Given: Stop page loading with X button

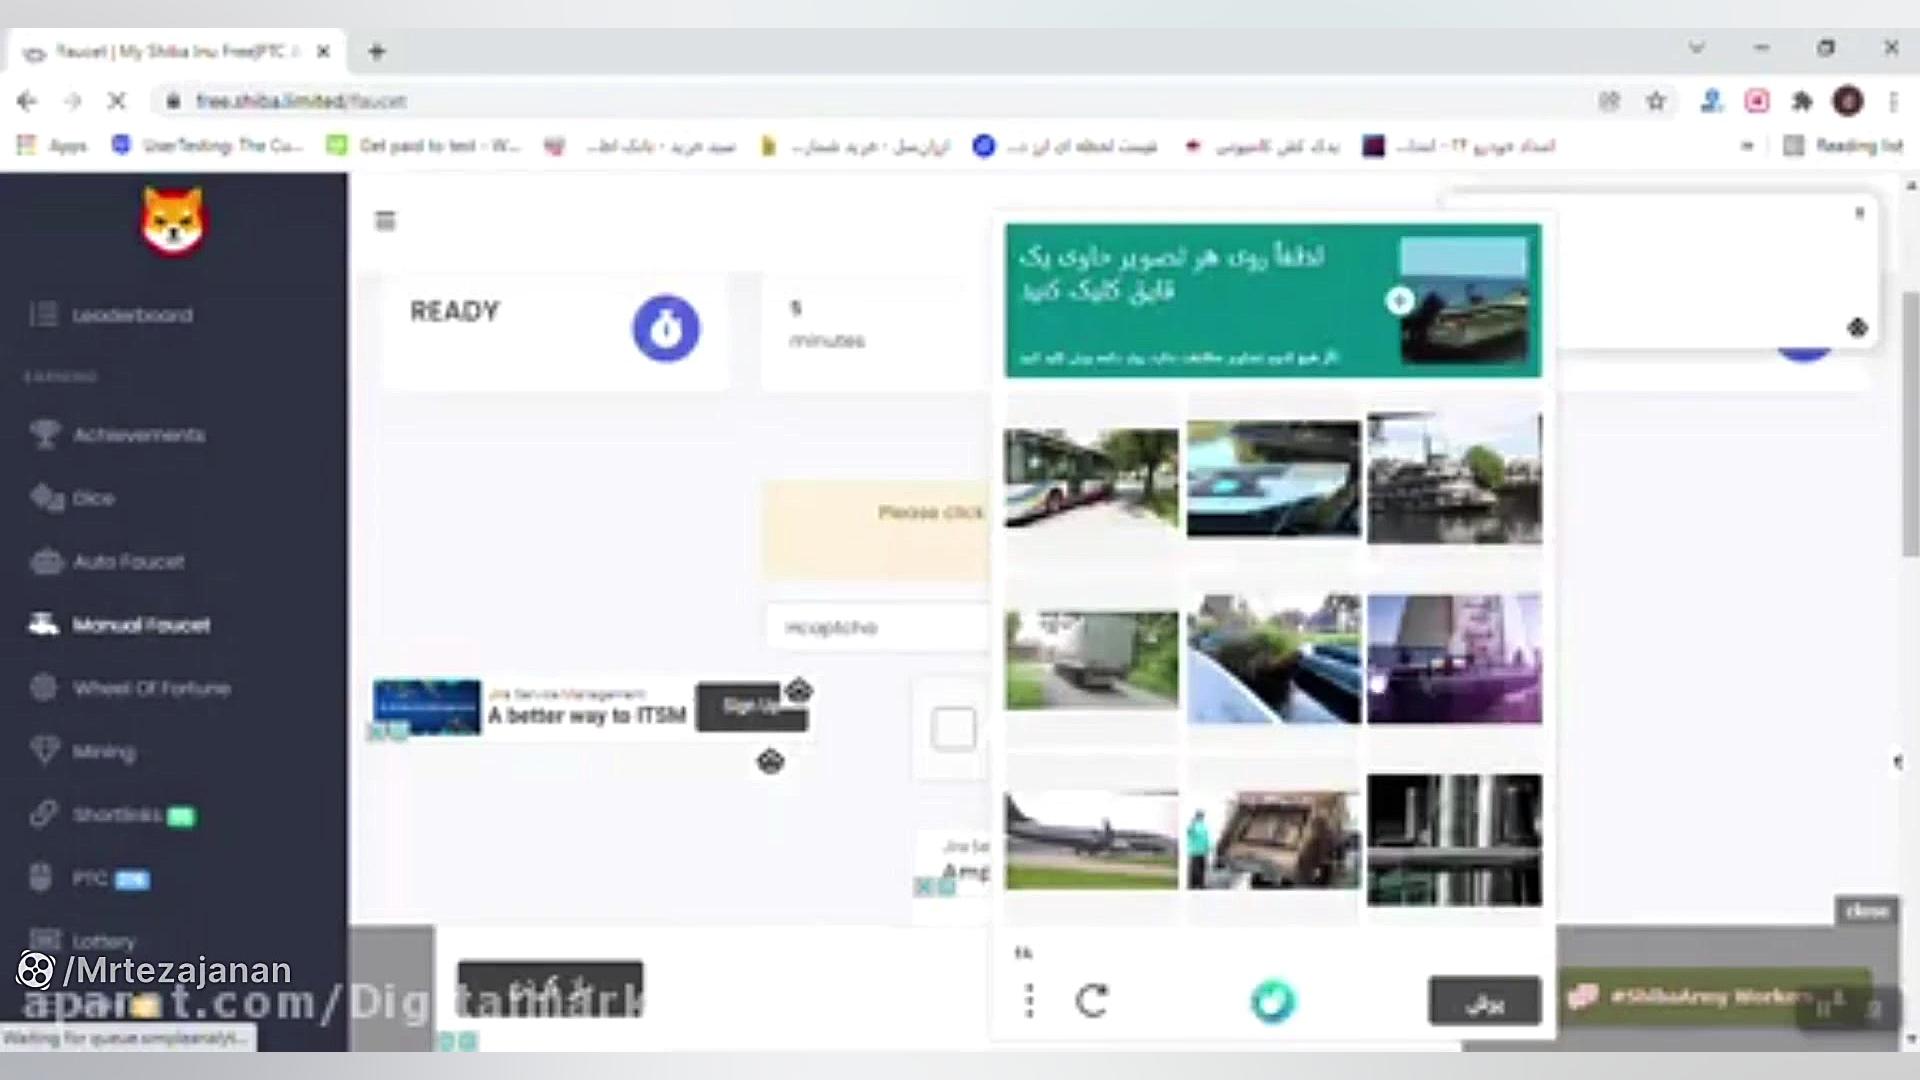Looking at the screenshot, I should (x=117, y=101).
